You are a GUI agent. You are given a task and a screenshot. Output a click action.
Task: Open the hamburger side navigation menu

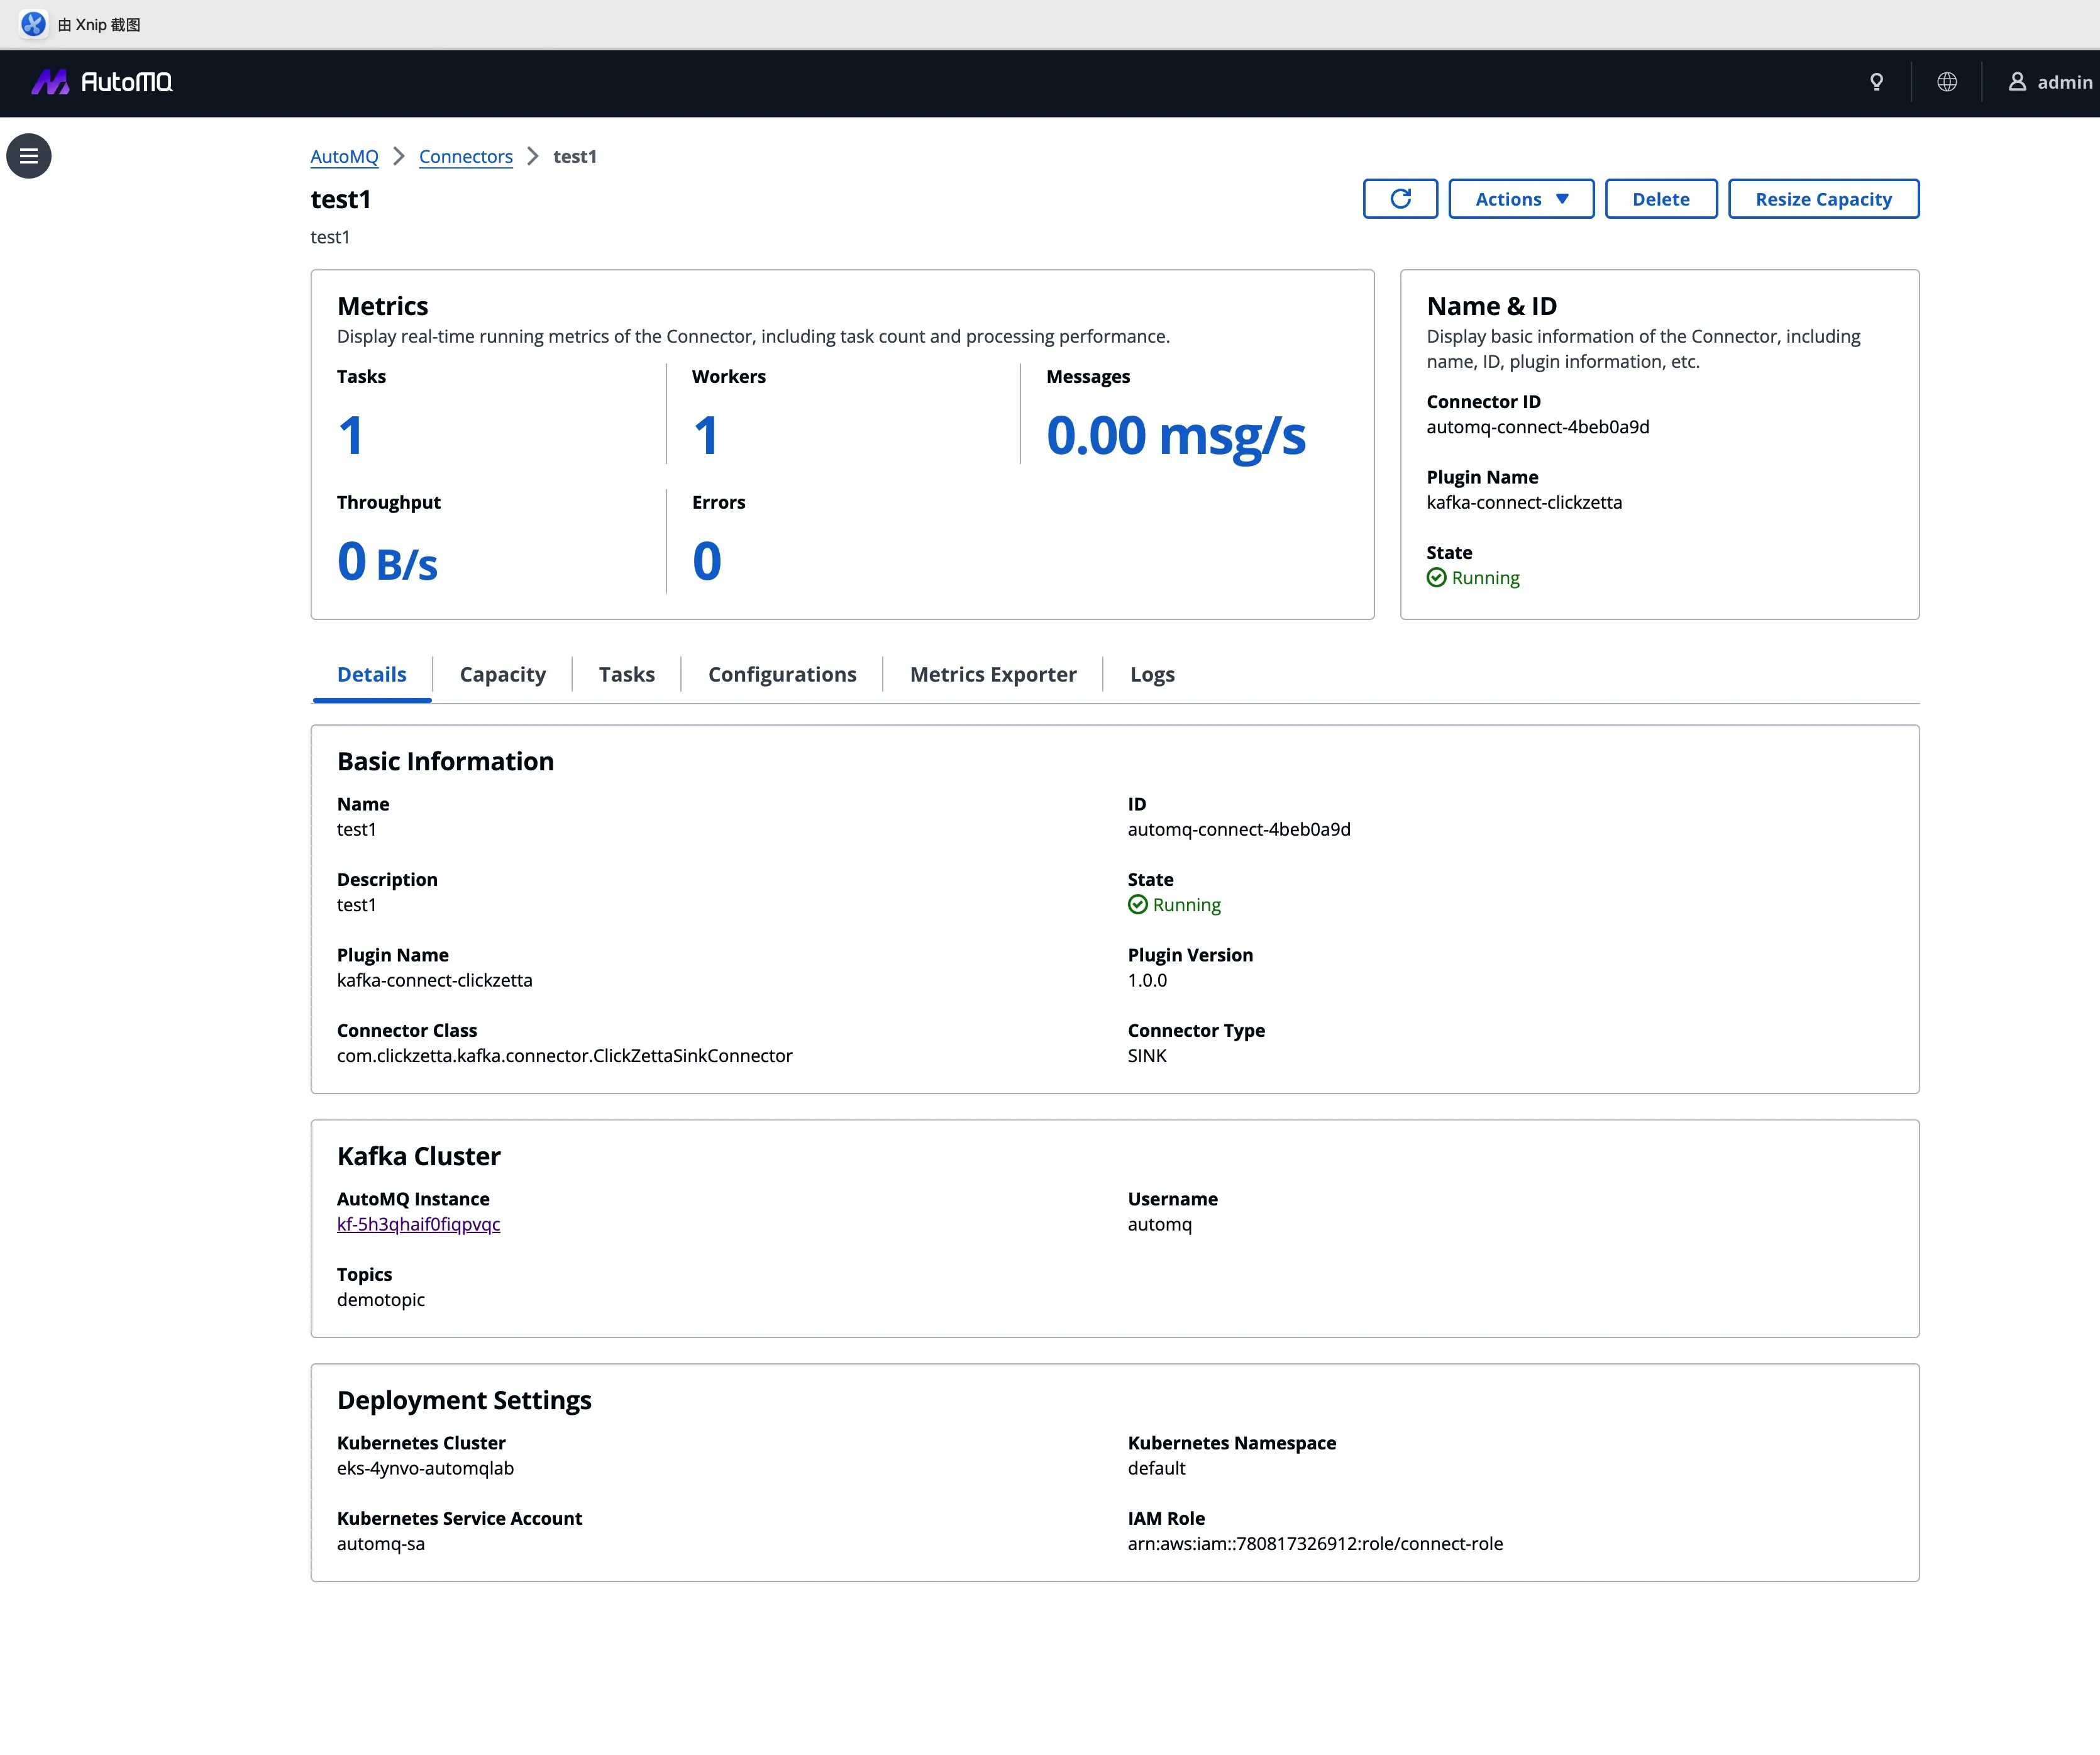point(29,156)
